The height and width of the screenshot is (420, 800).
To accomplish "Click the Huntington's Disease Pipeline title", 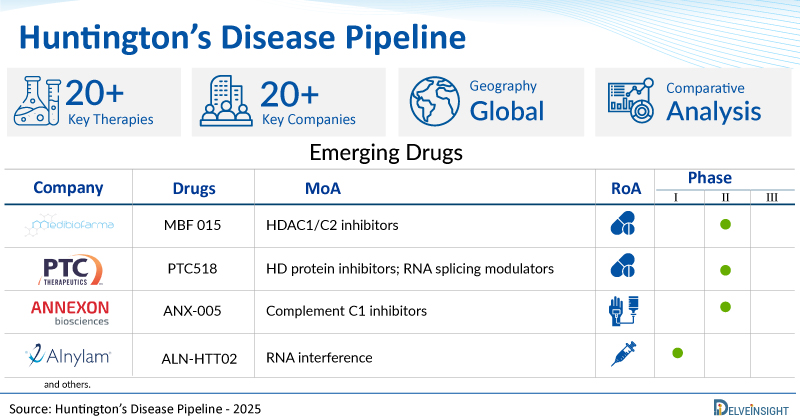I will click(242, 37).
